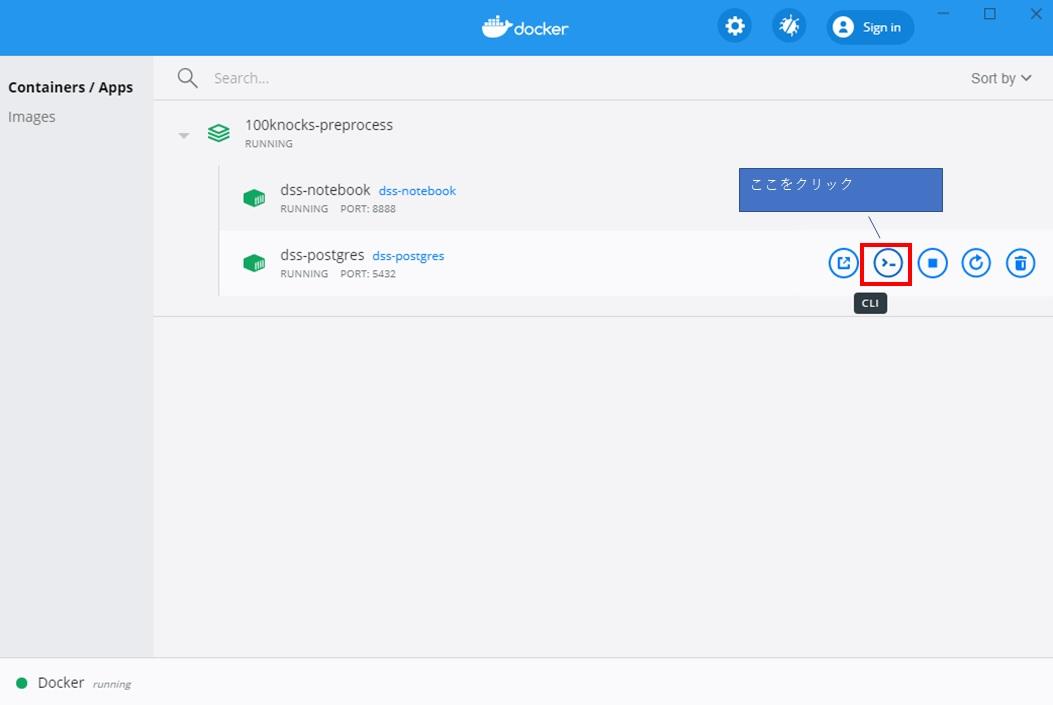Collapse the 100knocks-preprocess app group
Image resolution: width=1053 pixels, height=705 pixels.
183,135
